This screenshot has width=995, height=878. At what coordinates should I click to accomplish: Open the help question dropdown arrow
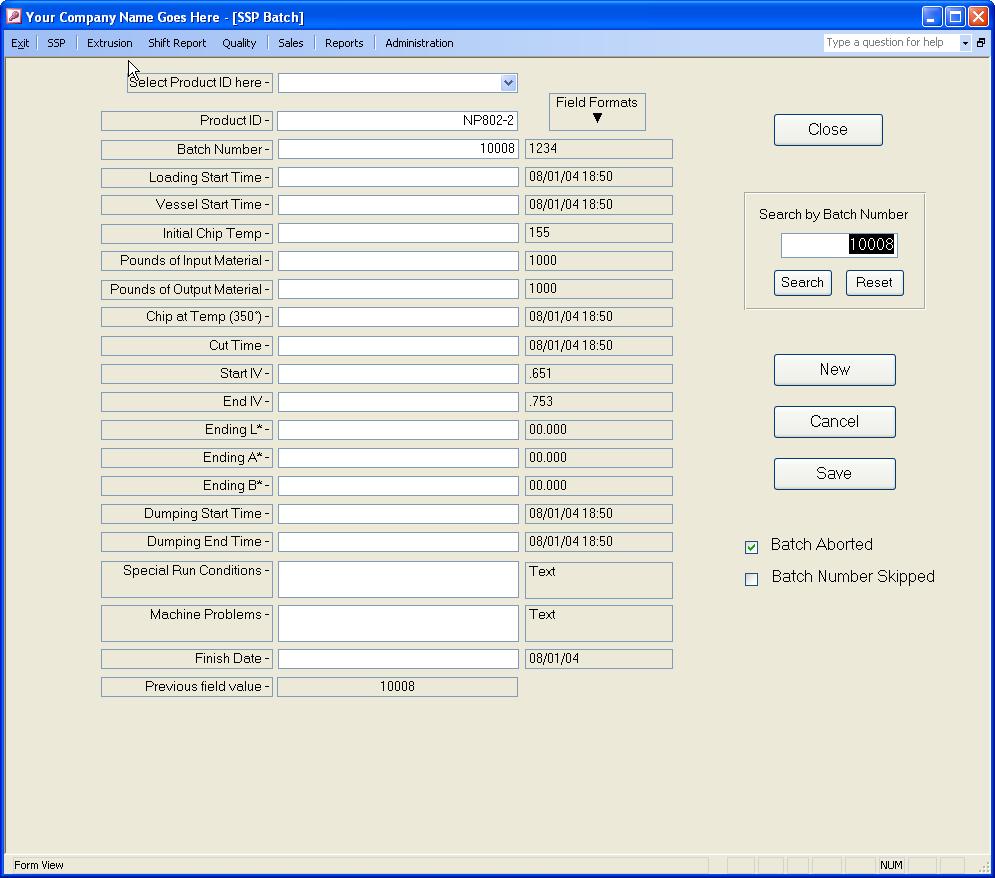[x=965, y=43]
